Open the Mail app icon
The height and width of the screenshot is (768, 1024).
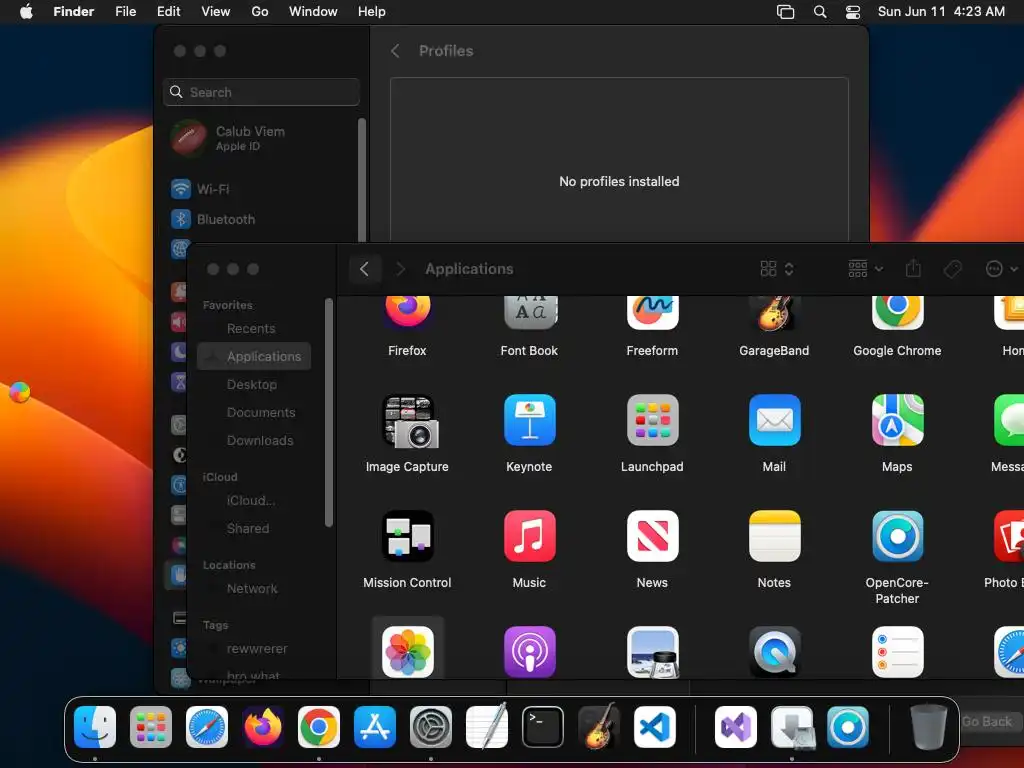[774, 421]
